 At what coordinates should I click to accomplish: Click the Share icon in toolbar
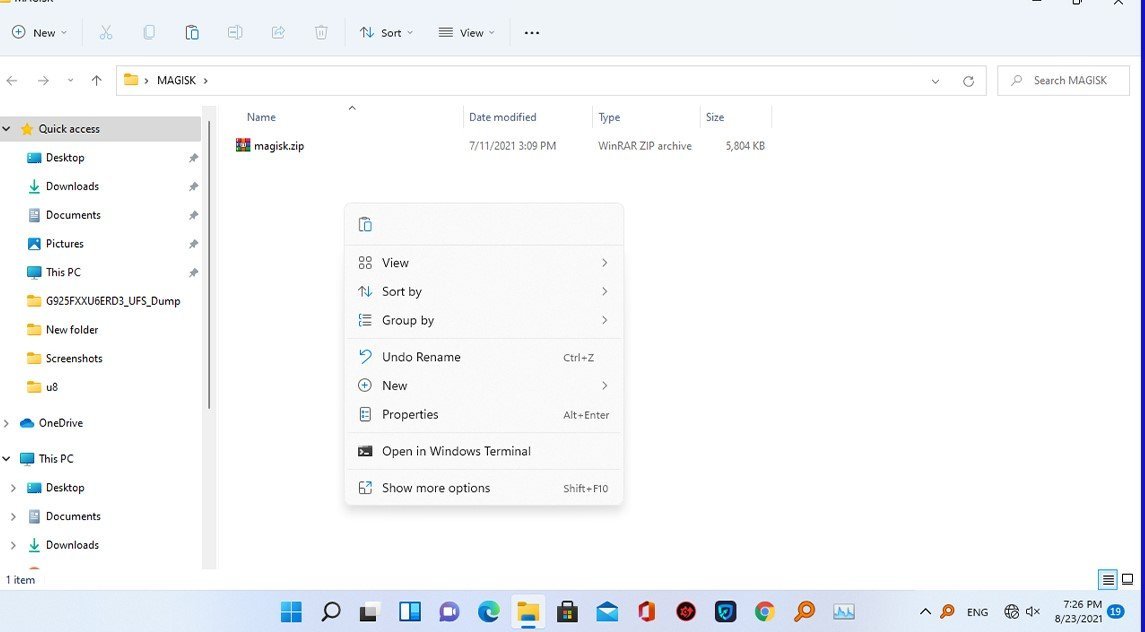click(x=278, y=33)
